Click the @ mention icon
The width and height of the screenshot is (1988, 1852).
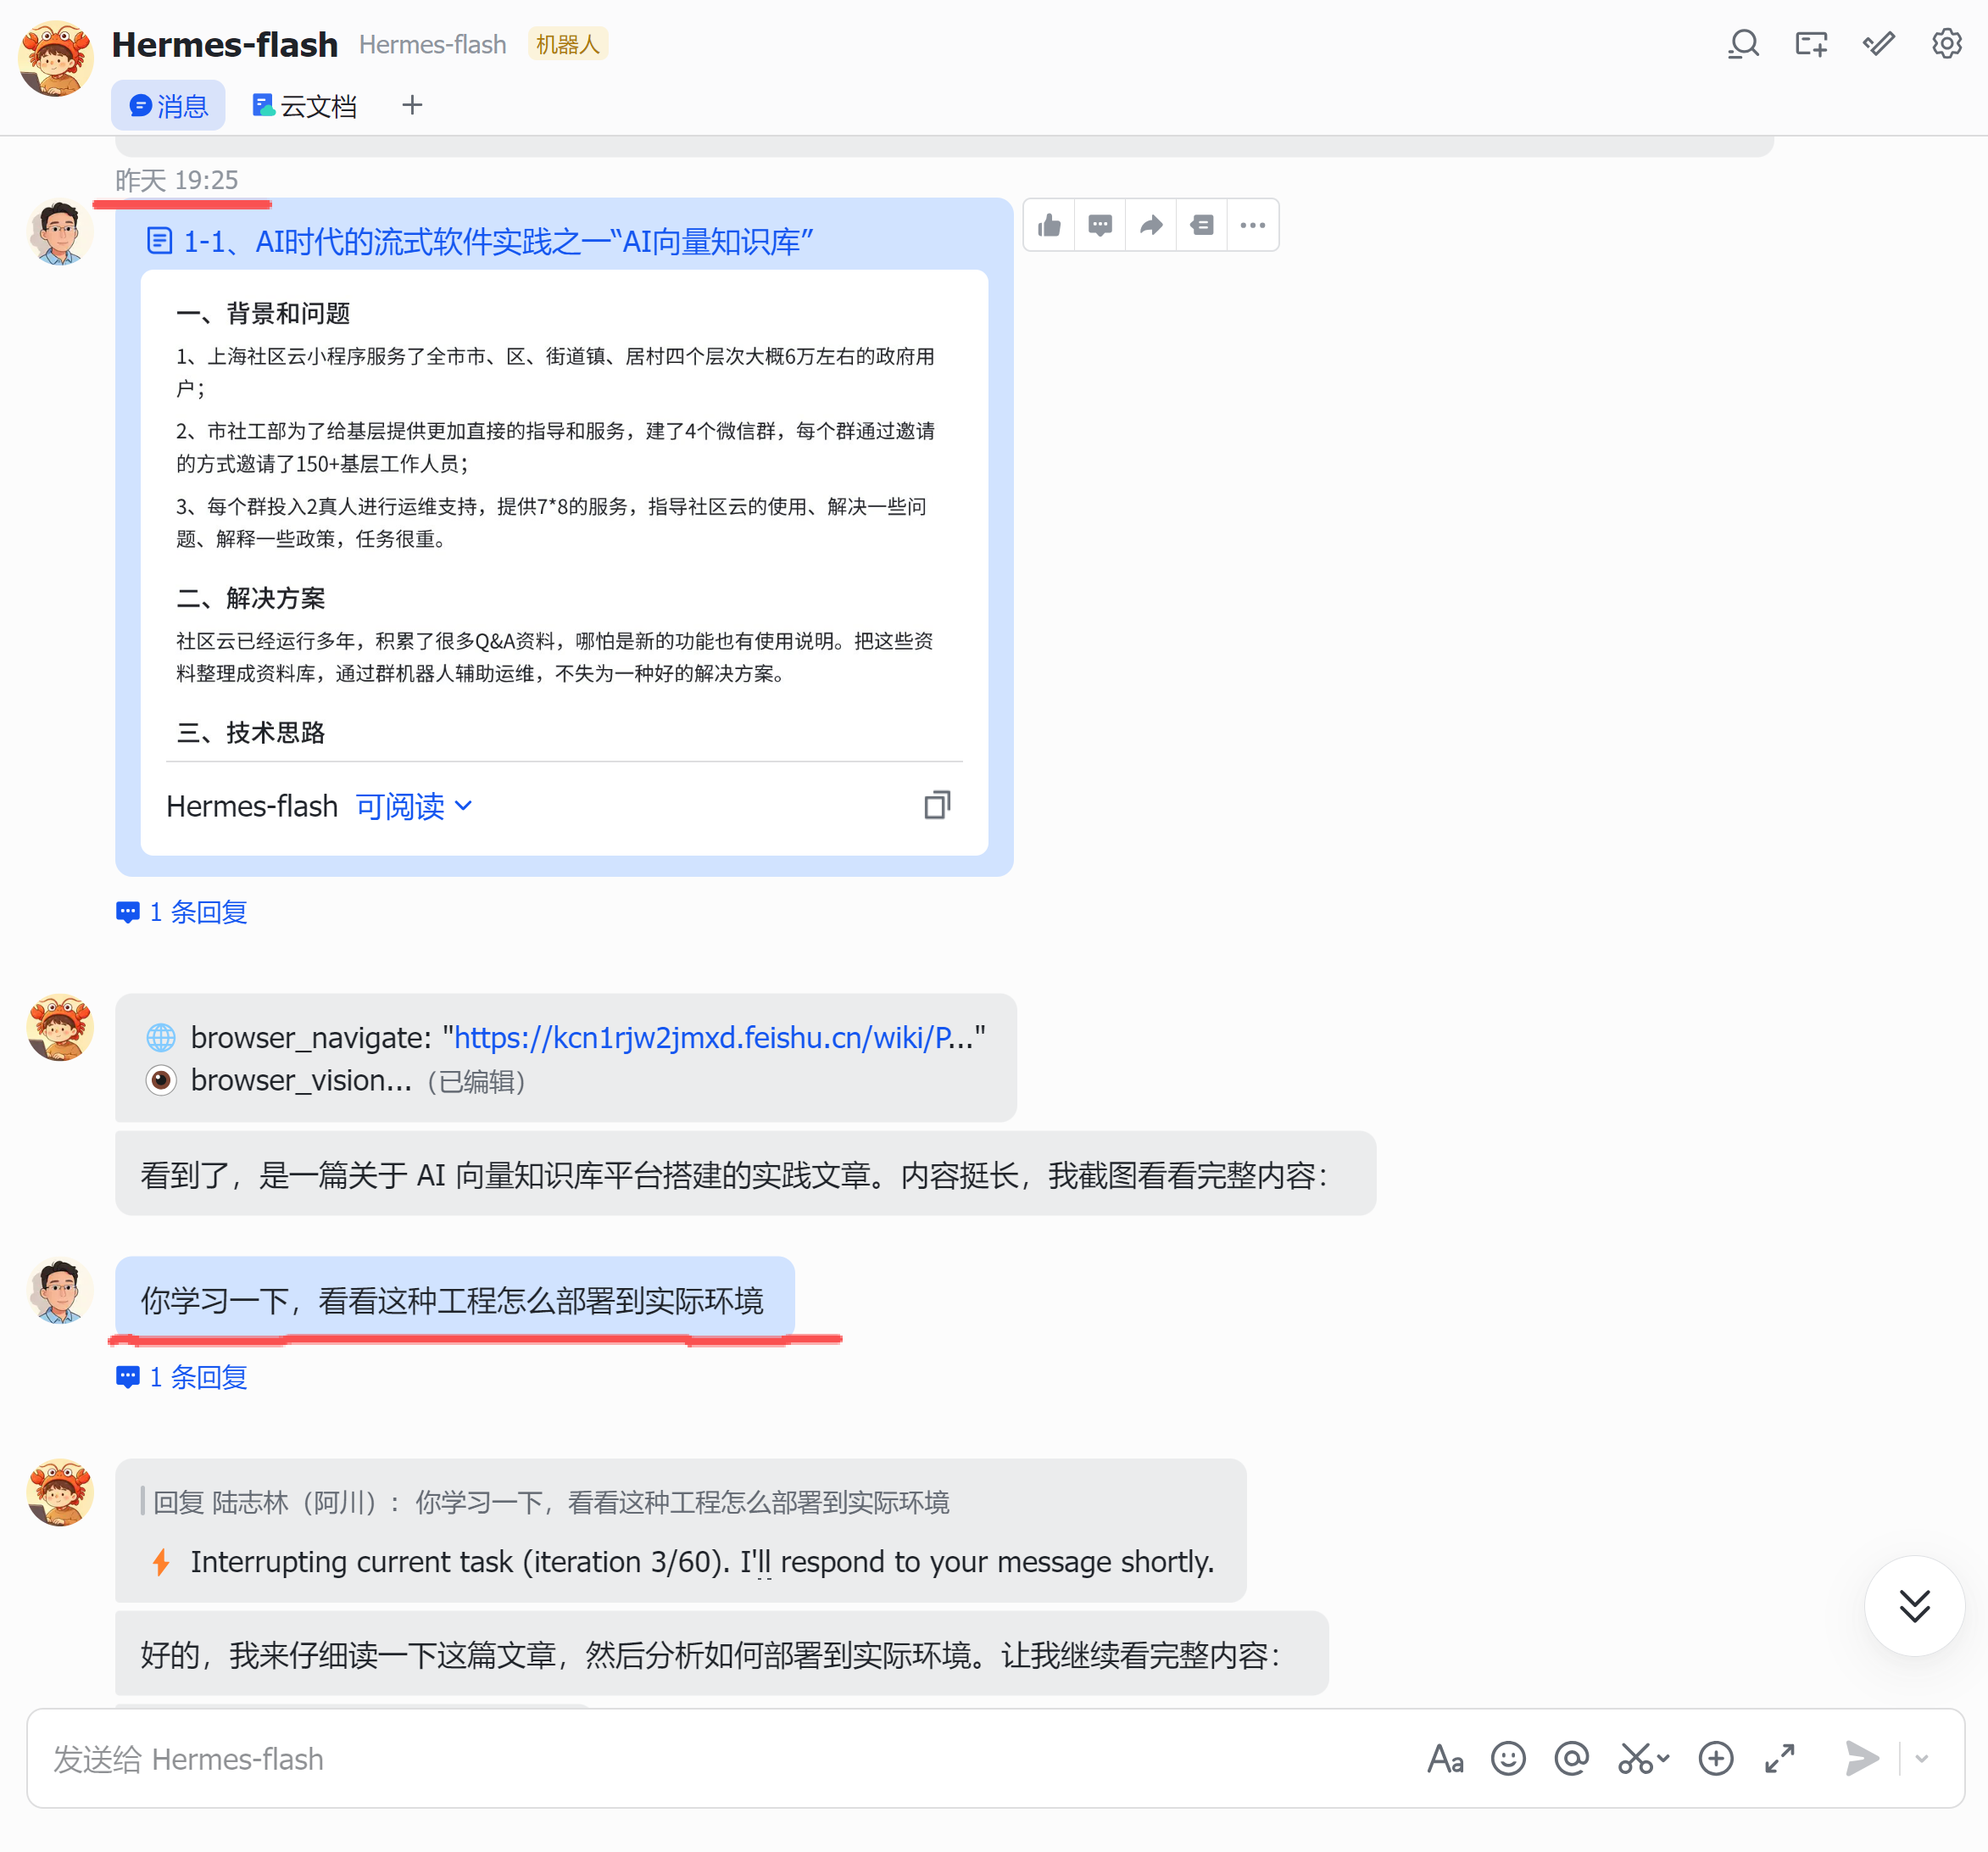click(x=1572, y=1759)
